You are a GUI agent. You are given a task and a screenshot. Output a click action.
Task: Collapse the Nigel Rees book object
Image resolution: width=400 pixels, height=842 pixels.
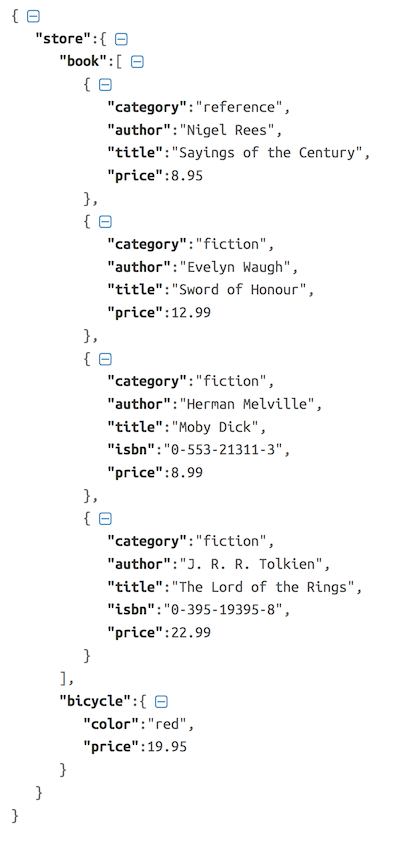coord(106,85)
